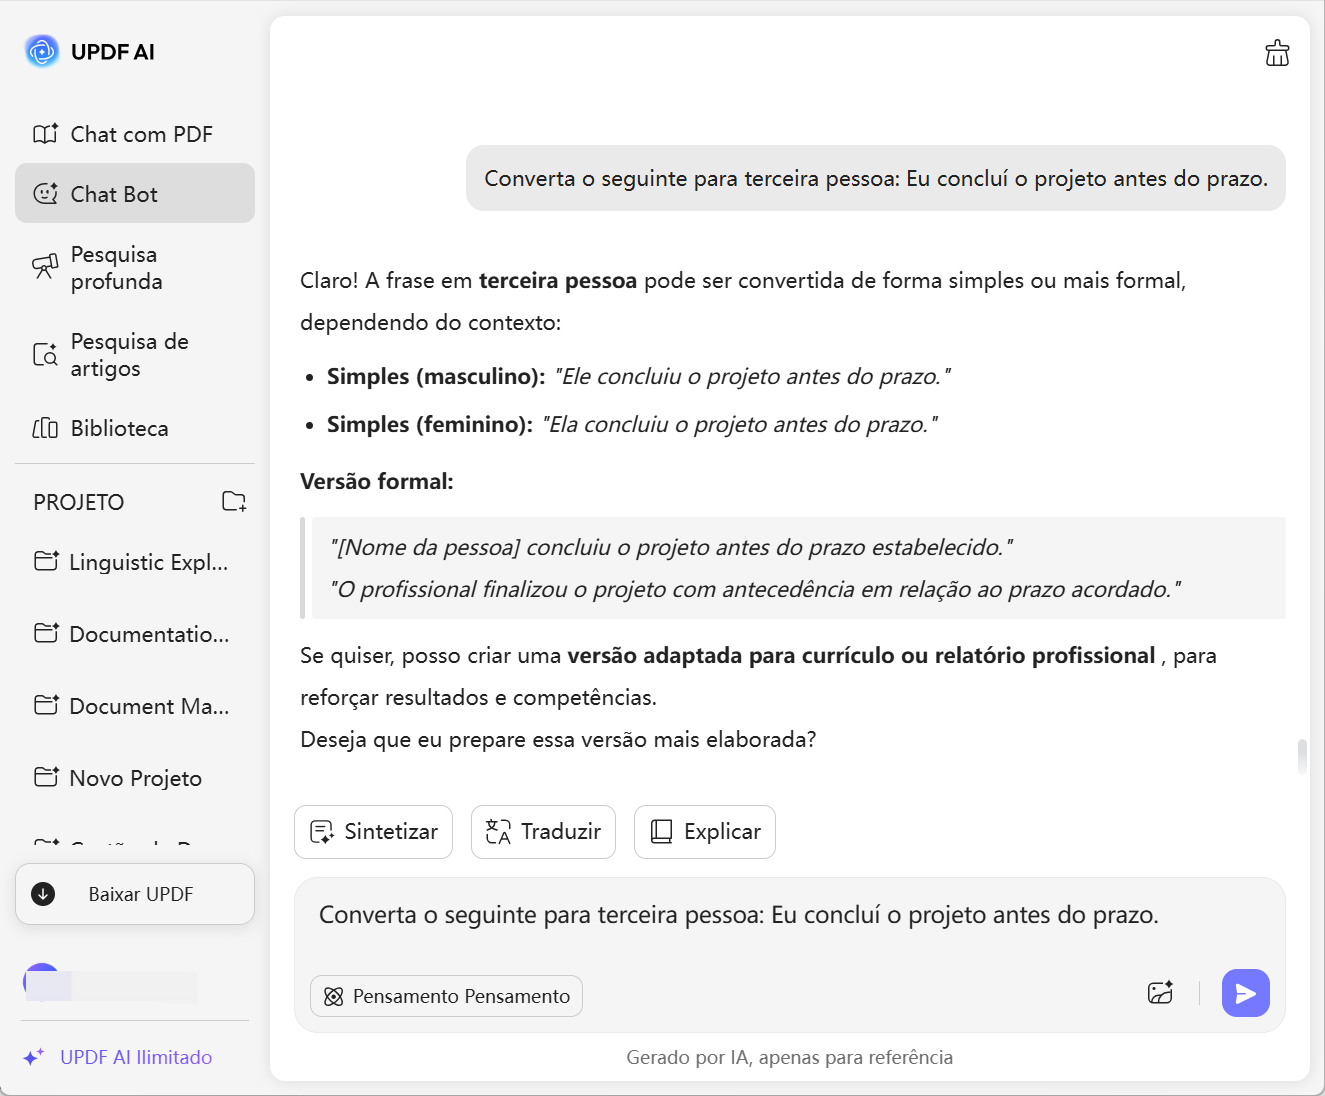Select the Chat Bot menu item

click(x=135, y=194)
